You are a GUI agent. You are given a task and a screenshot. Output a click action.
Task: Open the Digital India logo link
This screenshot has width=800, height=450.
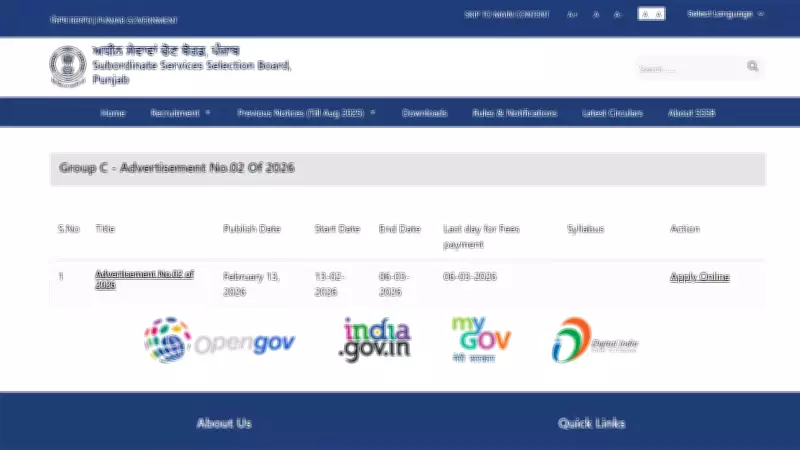(595, 341)
